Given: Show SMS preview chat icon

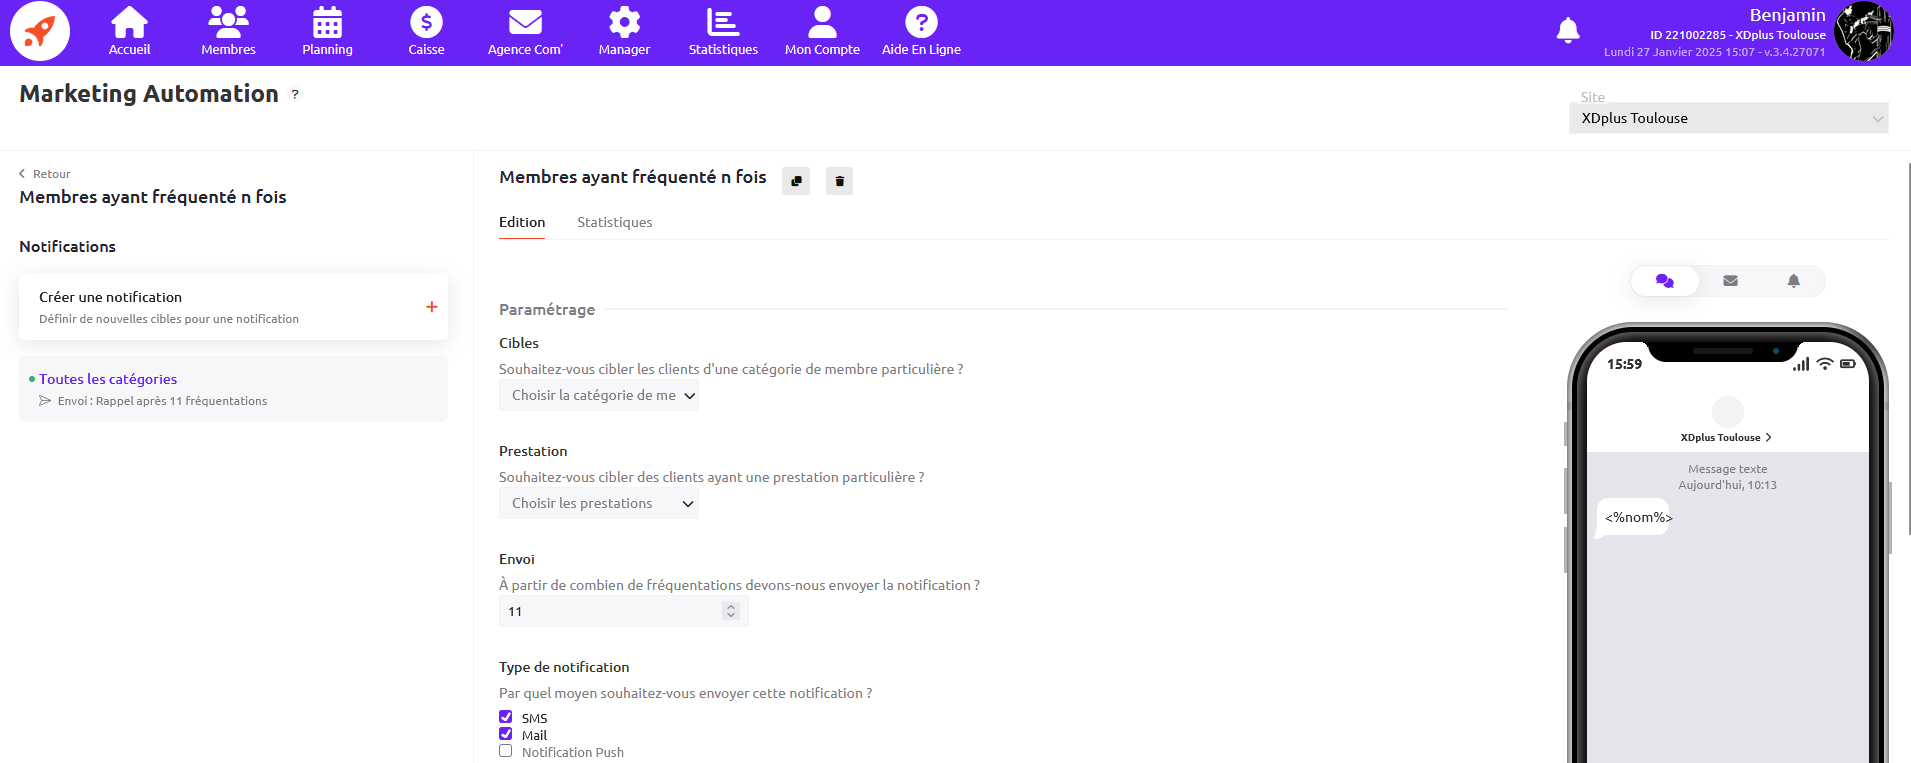Looking at the screenshot, I should click(x=1664, y=281).
